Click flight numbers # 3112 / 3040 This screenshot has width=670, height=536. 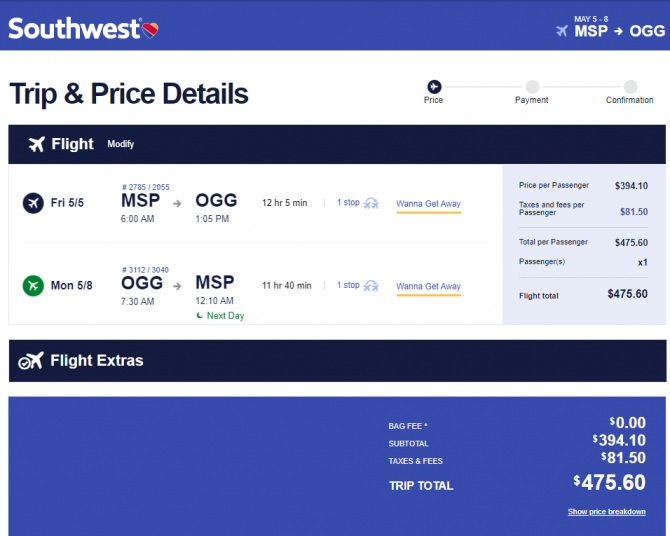click(145, 270)
